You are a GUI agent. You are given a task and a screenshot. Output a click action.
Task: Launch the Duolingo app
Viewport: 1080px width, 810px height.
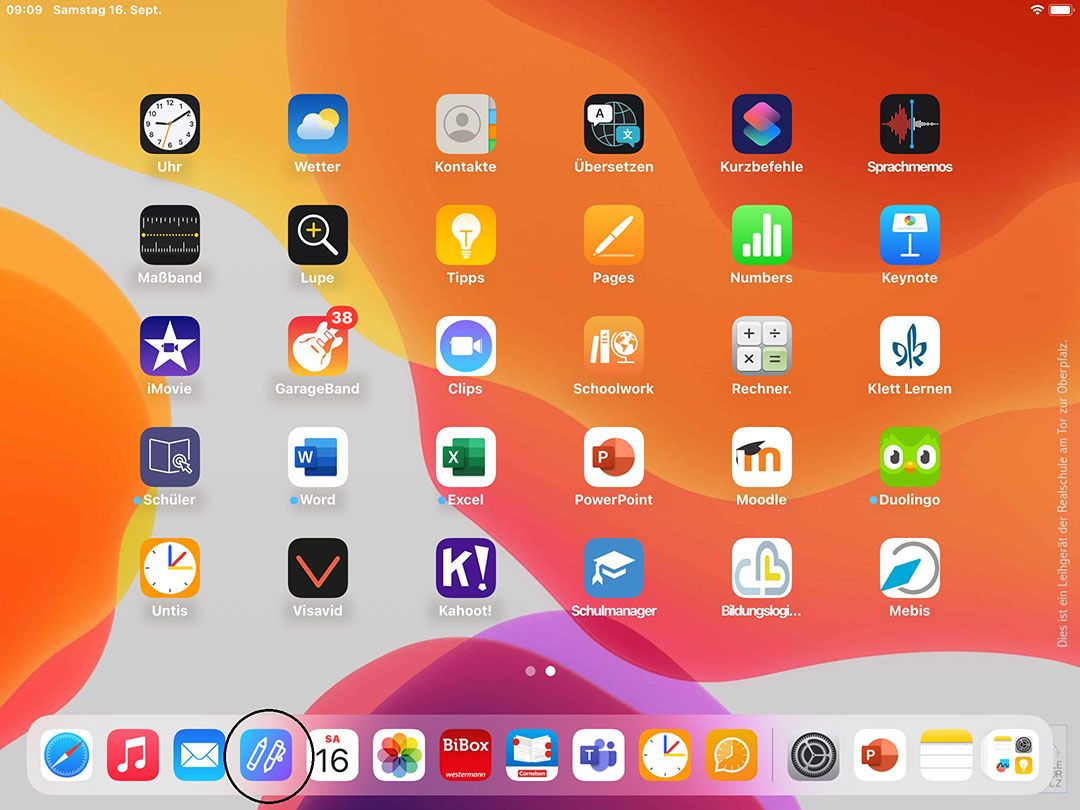[x=910, y=457]
